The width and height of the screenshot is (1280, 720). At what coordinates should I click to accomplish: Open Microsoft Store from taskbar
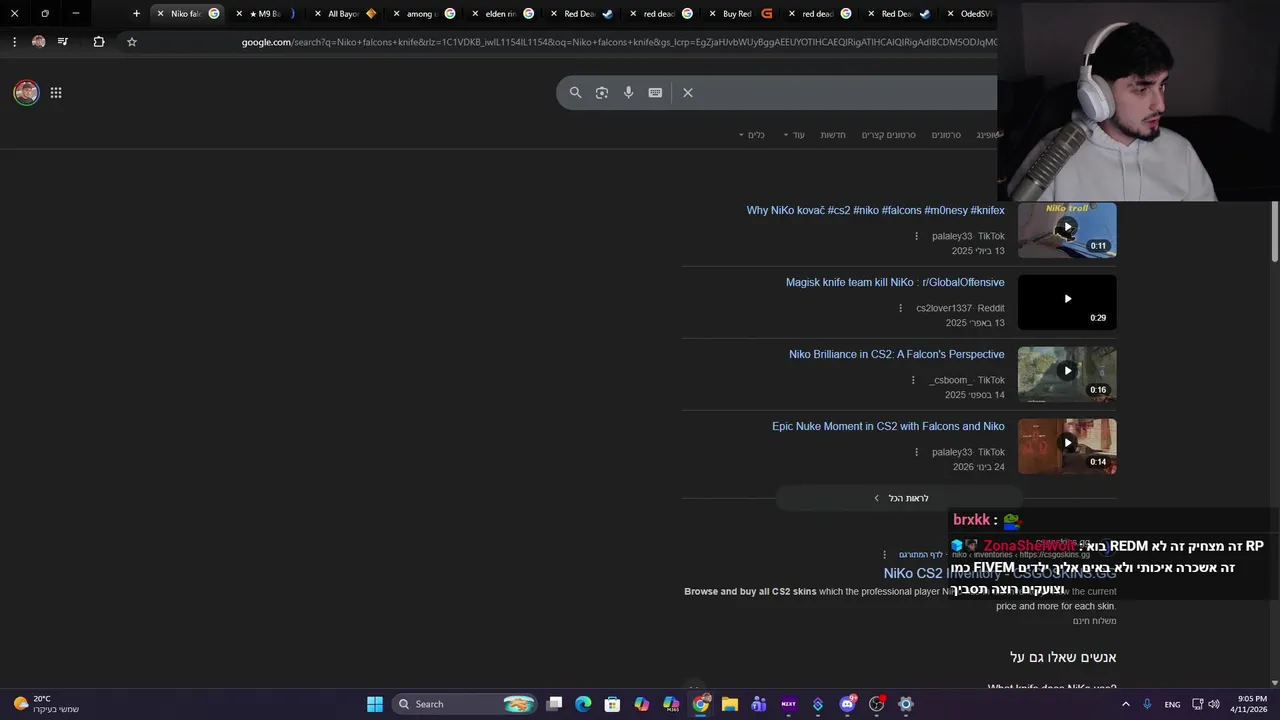[612, 704]
